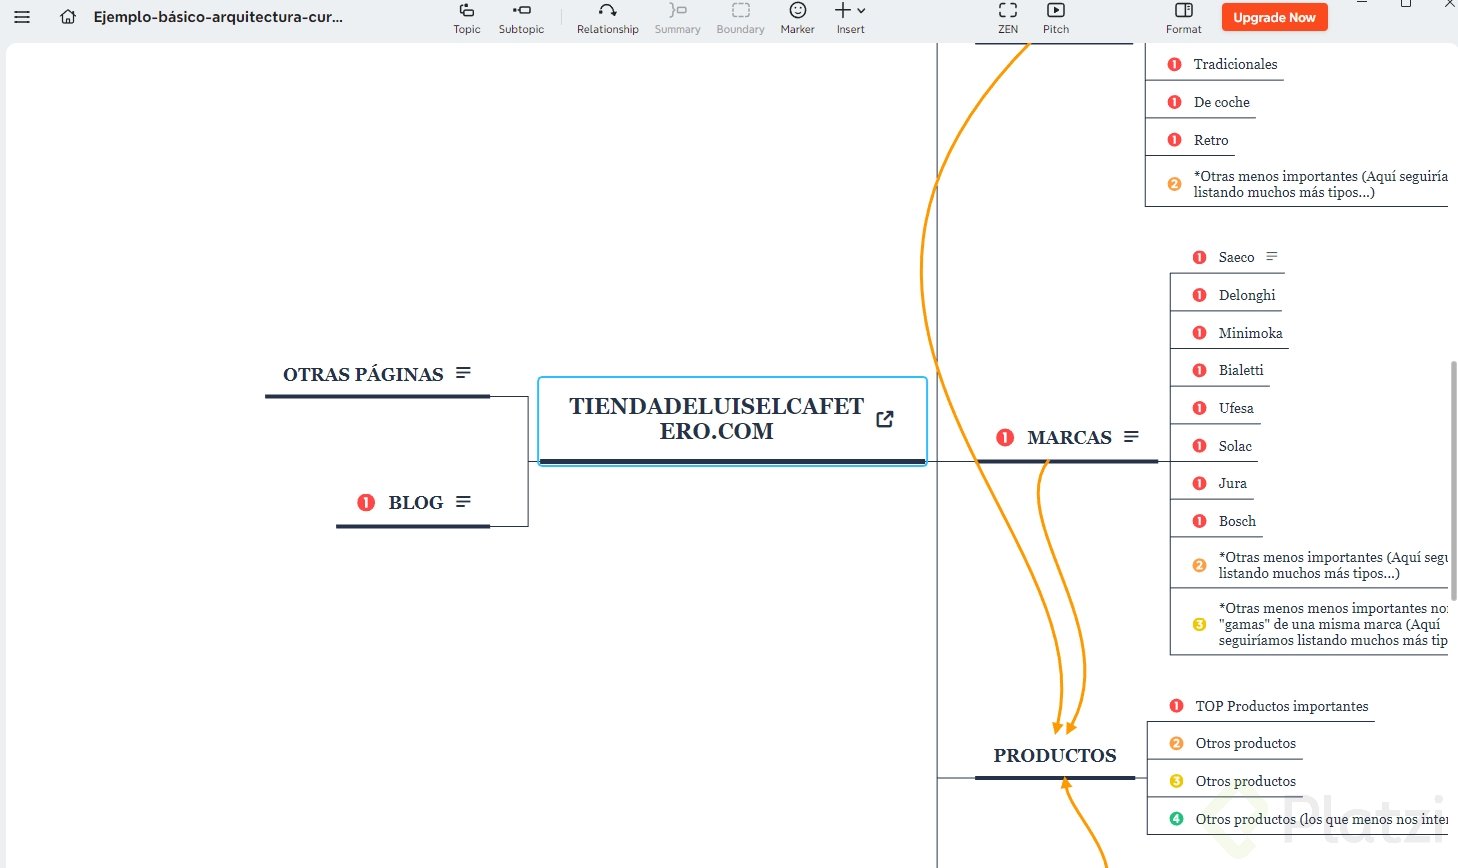
Task: Select the Tradicionales subtopic
Action: pyautogui.click(x=1235, y=64)
